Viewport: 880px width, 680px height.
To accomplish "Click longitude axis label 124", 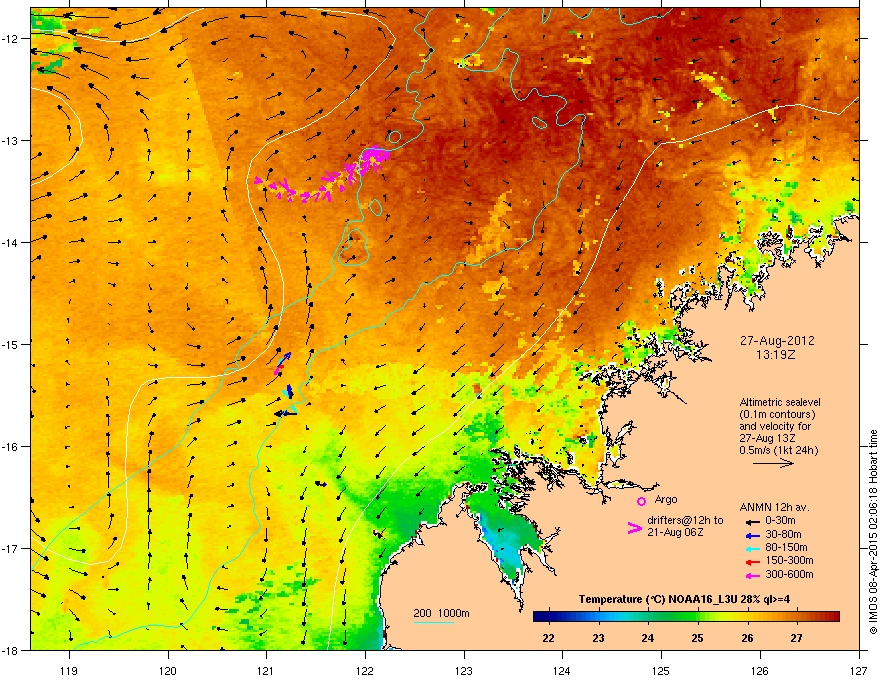I will tap(562, 670).
